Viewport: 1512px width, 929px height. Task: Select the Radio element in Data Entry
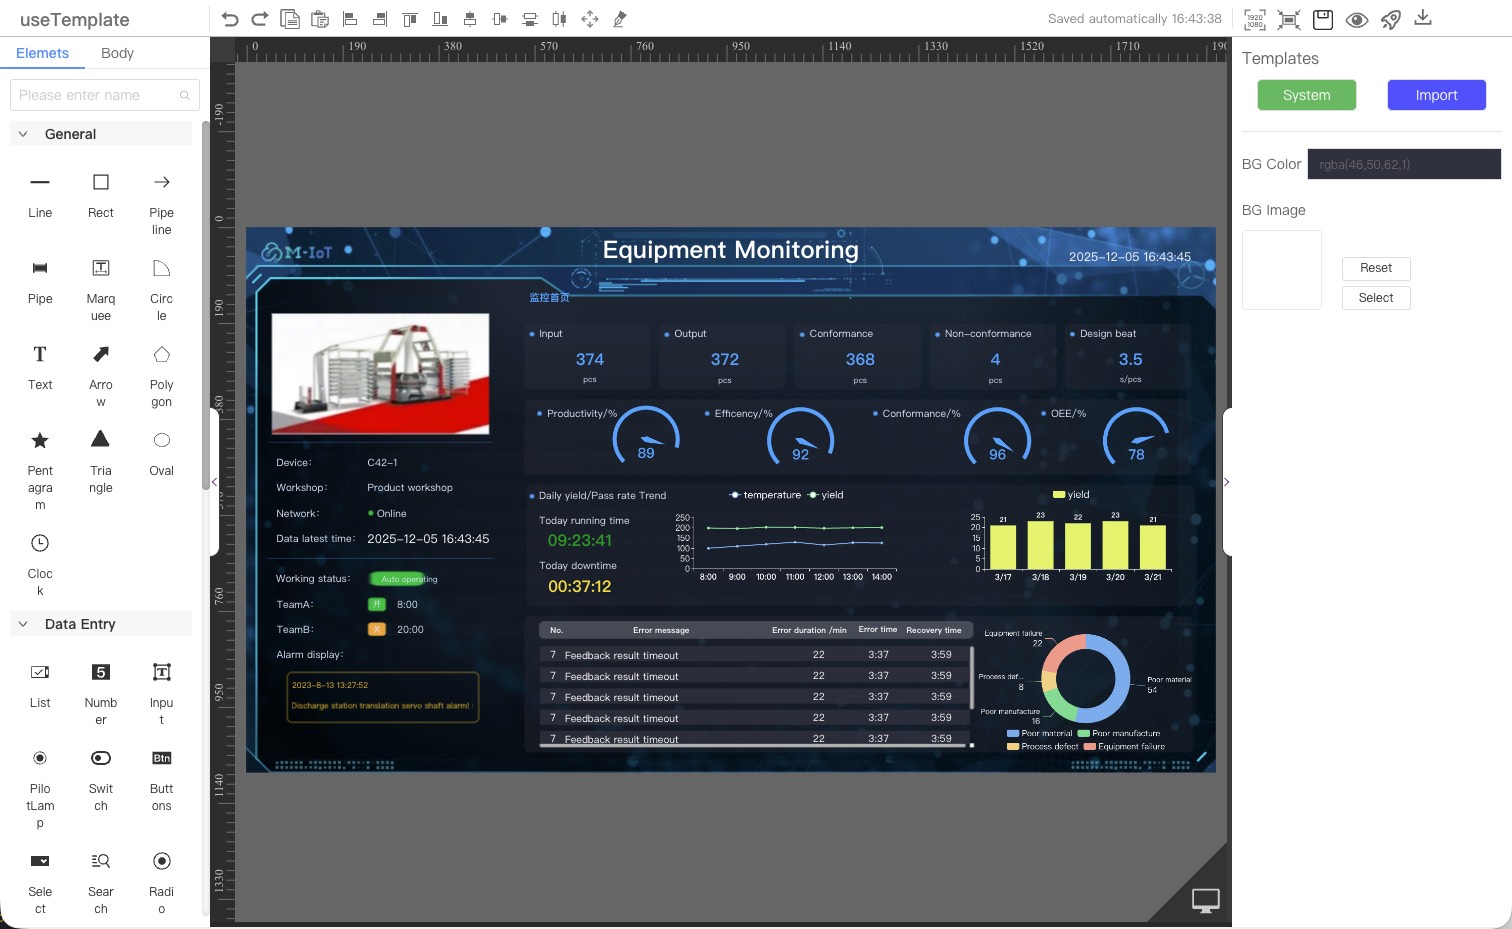pyautogui.click(x=161, y=861)
